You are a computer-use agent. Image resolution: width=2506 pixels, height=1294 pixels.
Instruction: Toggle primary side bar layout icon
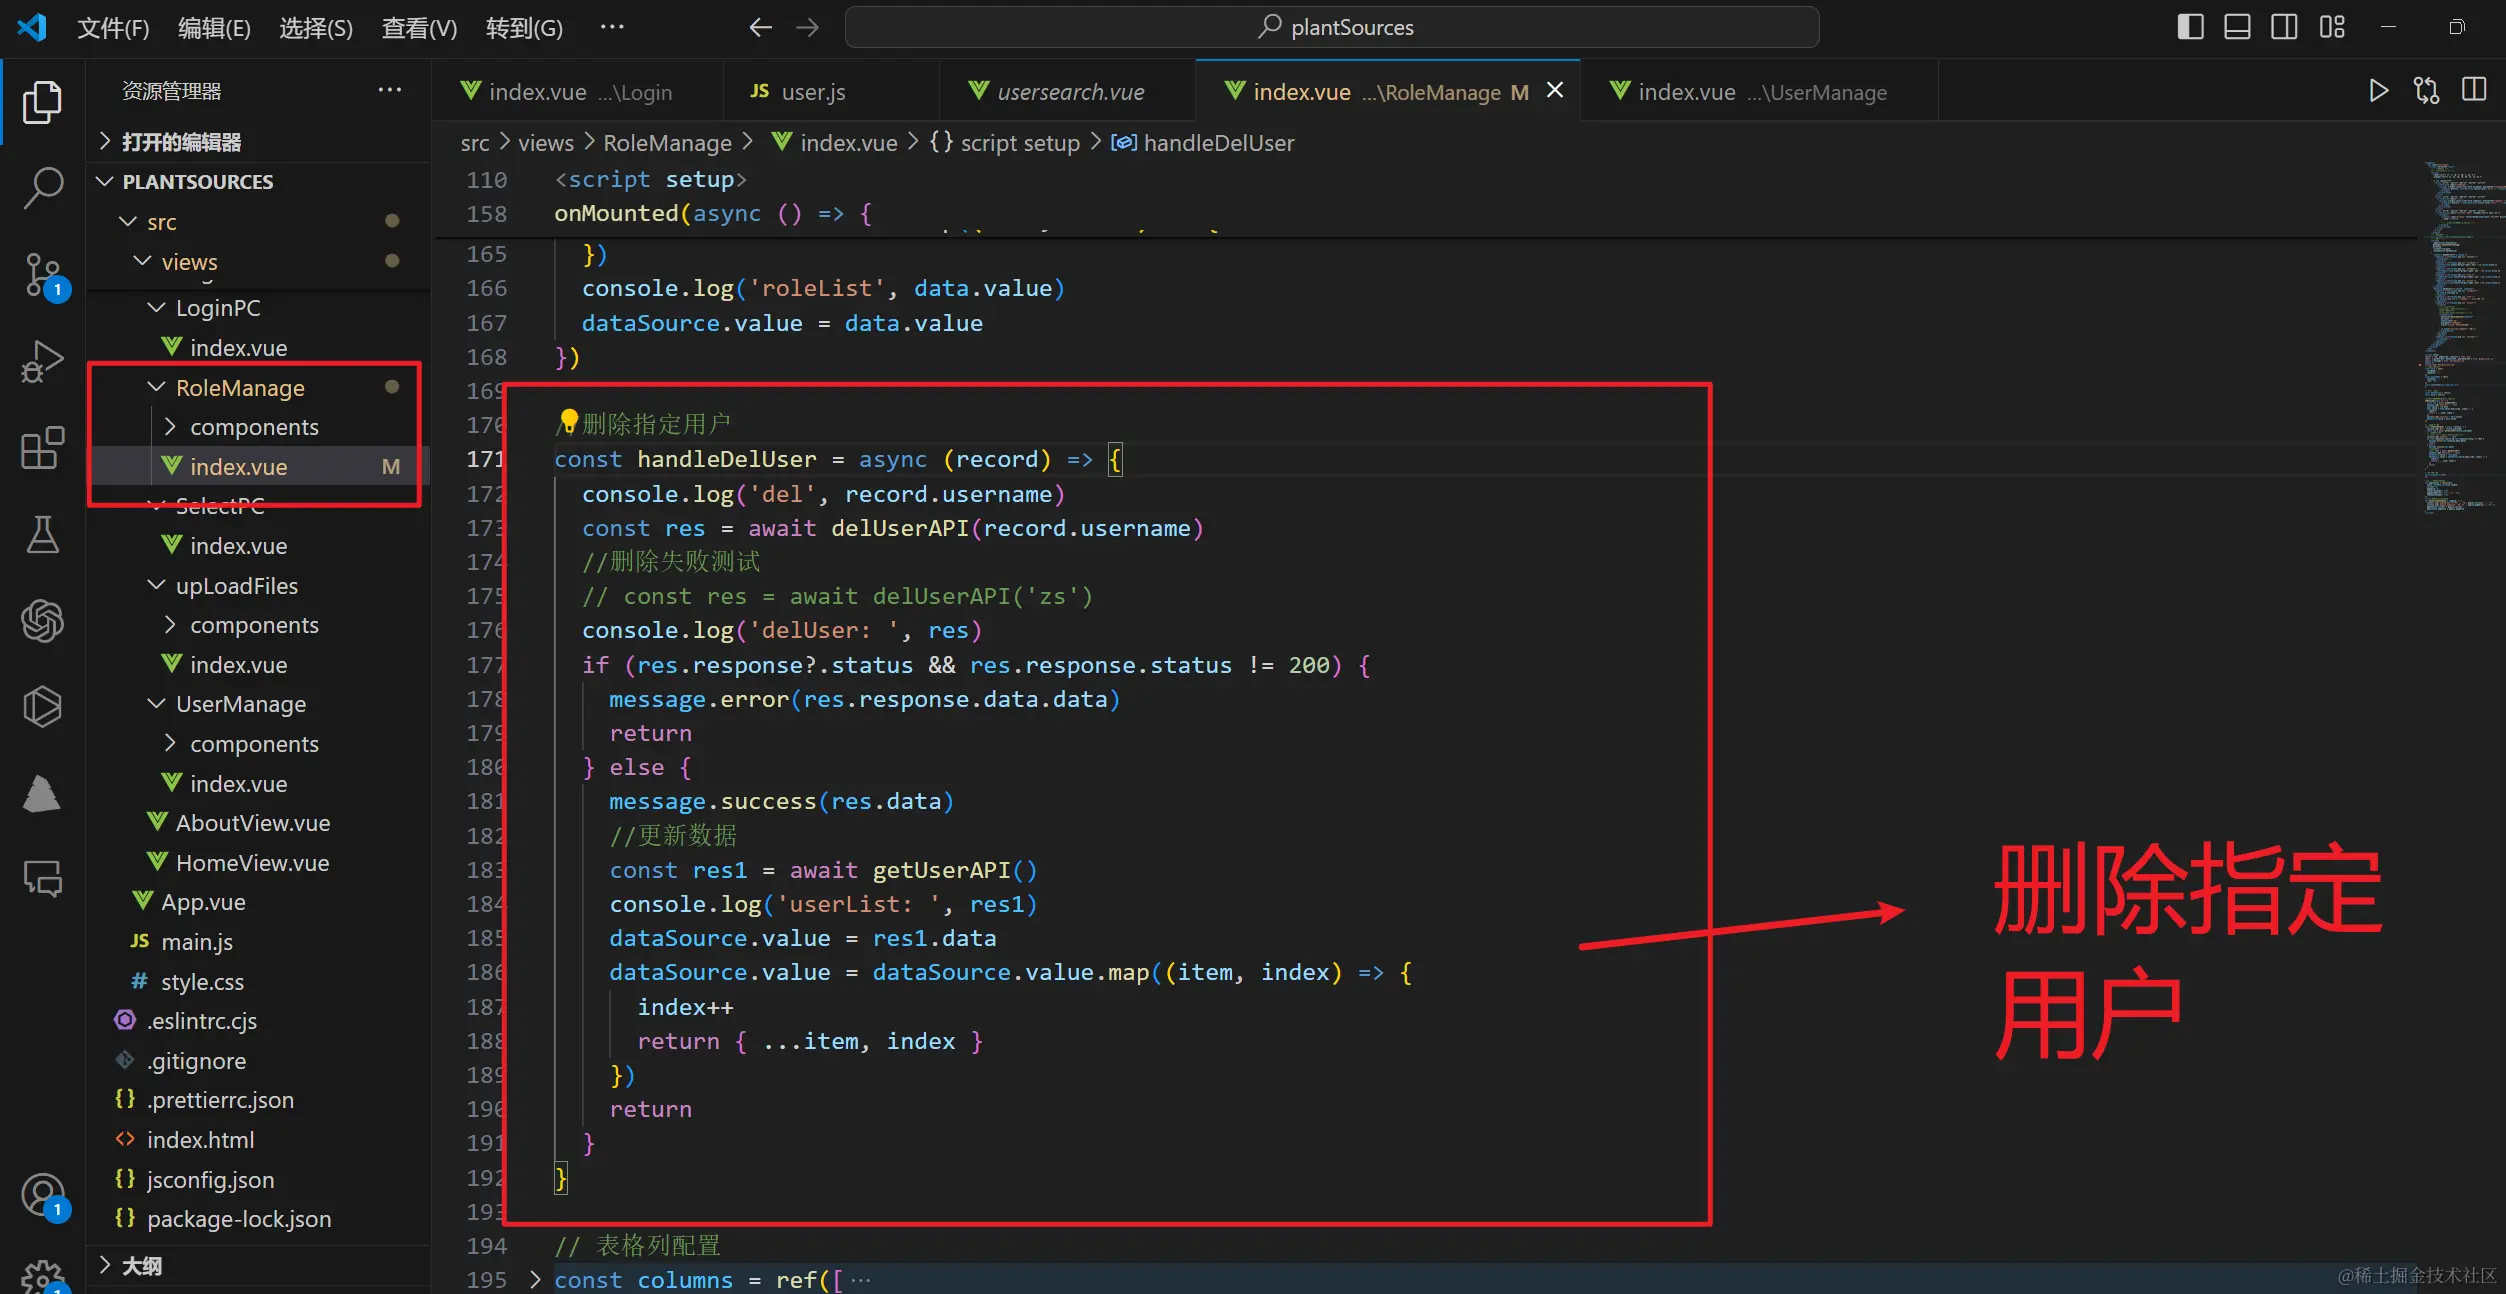(x=2190, y=27)
